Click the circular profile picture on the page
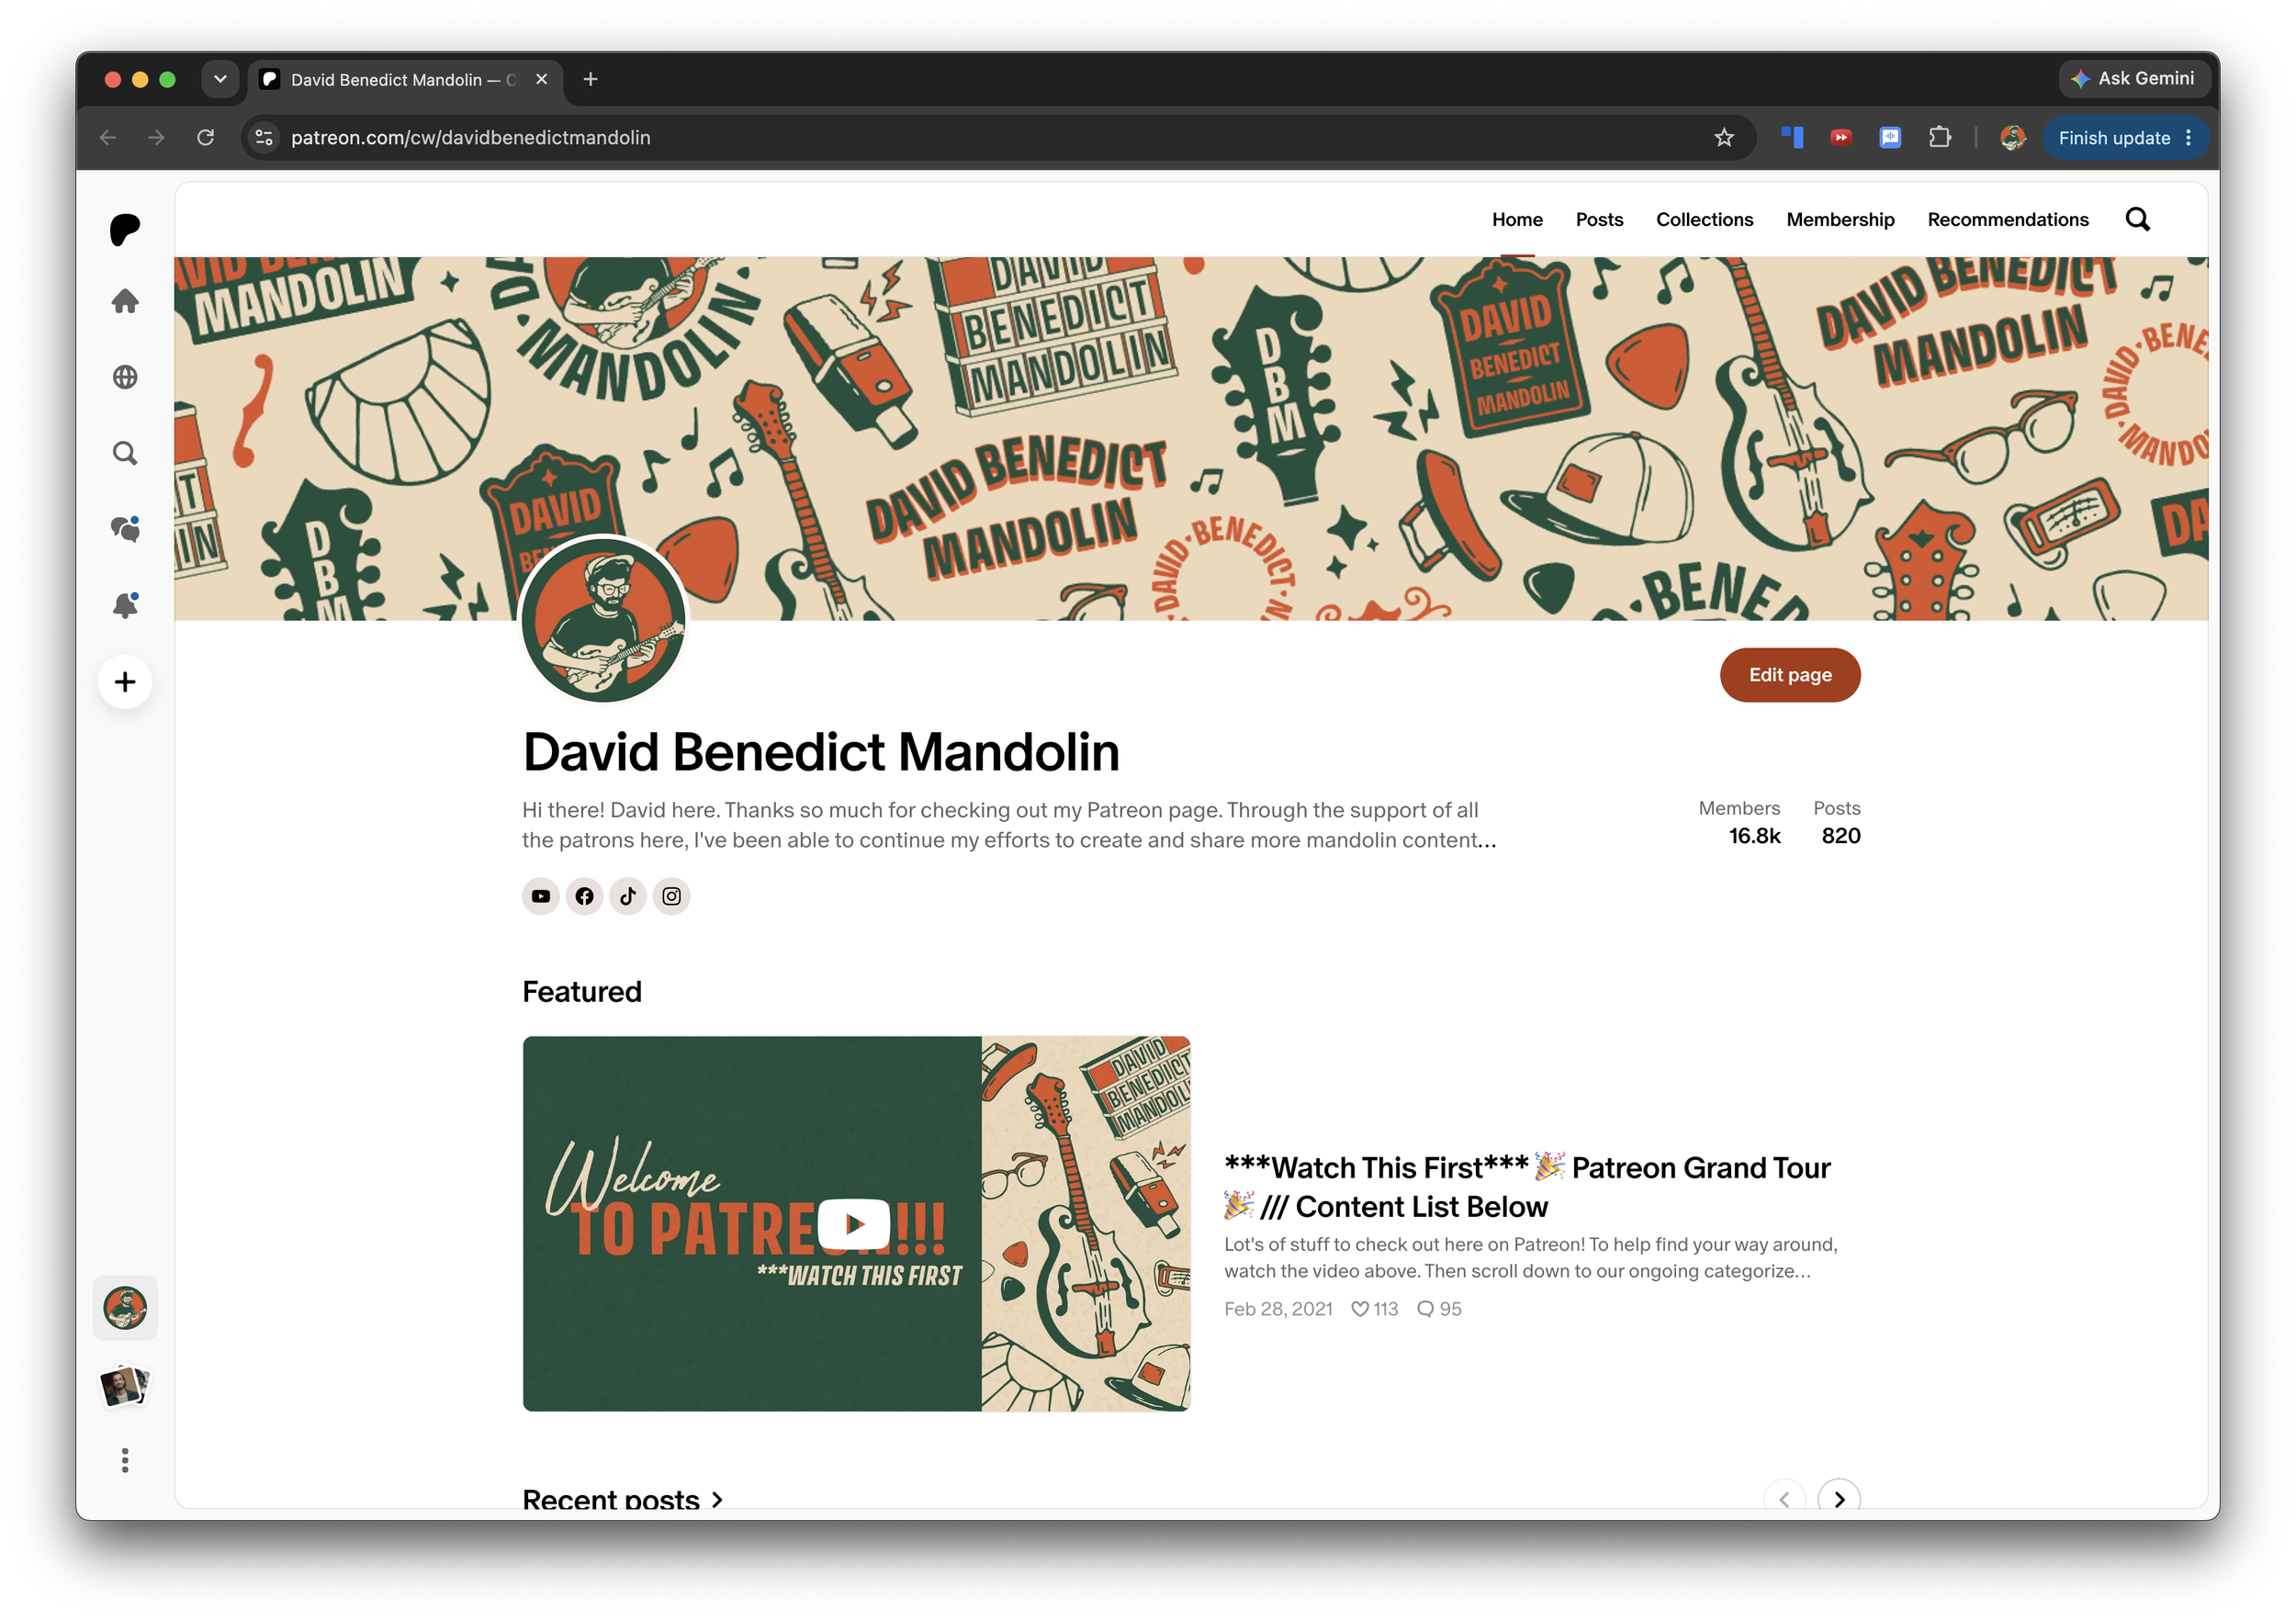This screenshot has height=1621, width=2296. [603, 620]
